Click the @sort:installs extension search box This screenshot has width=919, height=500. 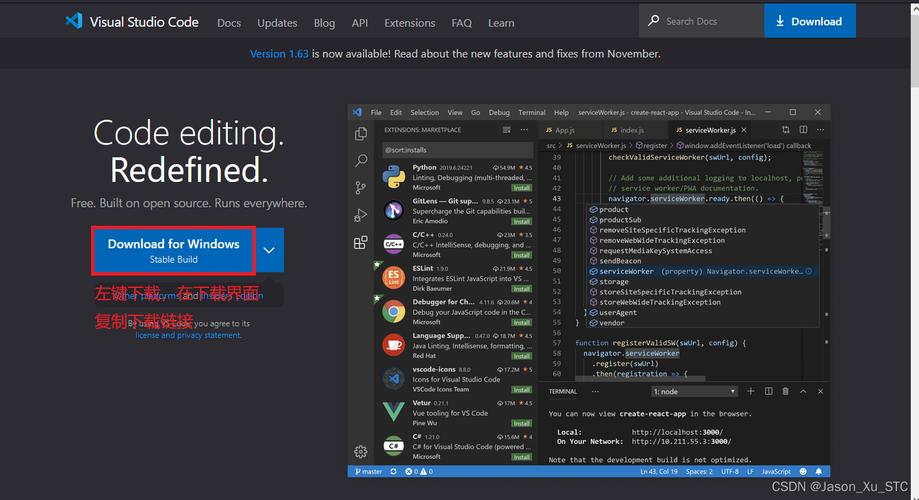(458, 150)
